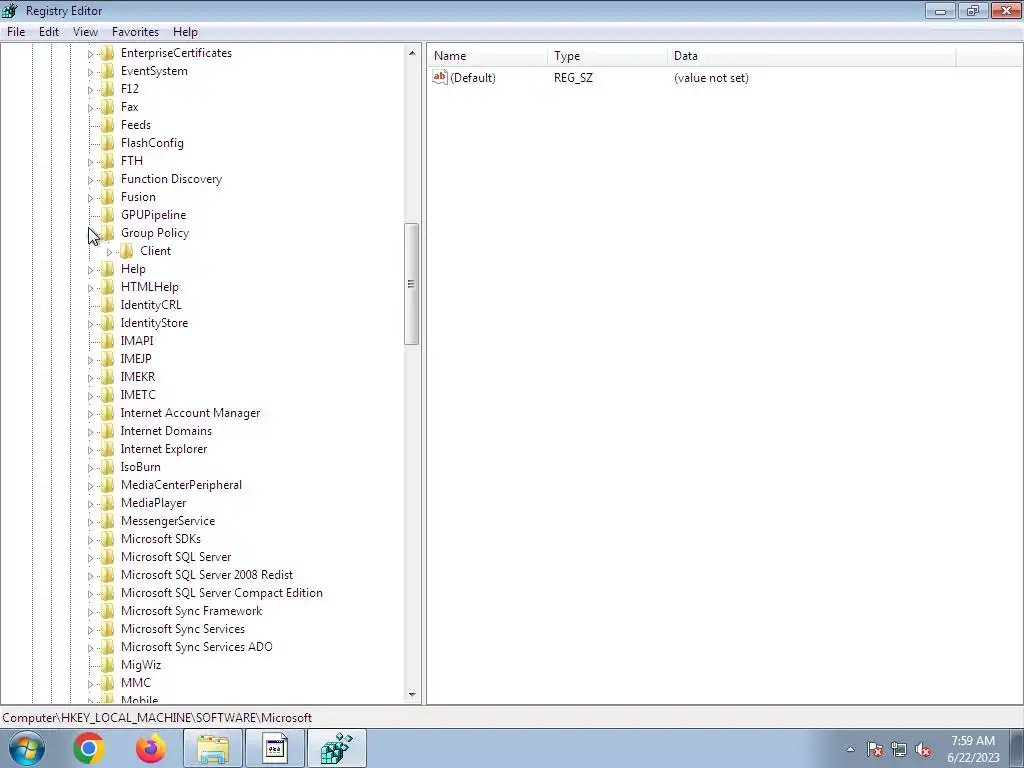Screen dimensions: 1024x768
Task: Open the Action Center flag tray icon
Action: (x=875, y=750)
